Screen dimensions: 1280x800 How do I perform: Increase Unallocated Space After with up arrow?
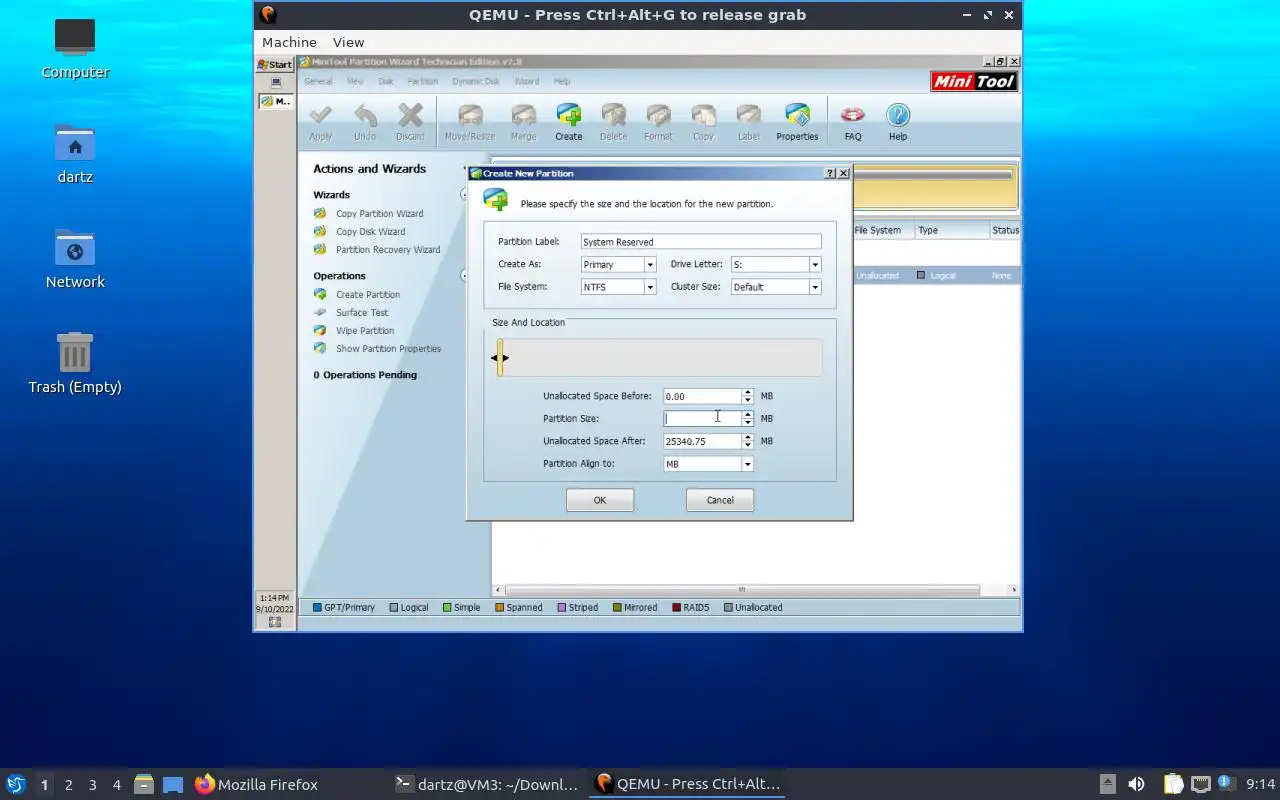747,437
